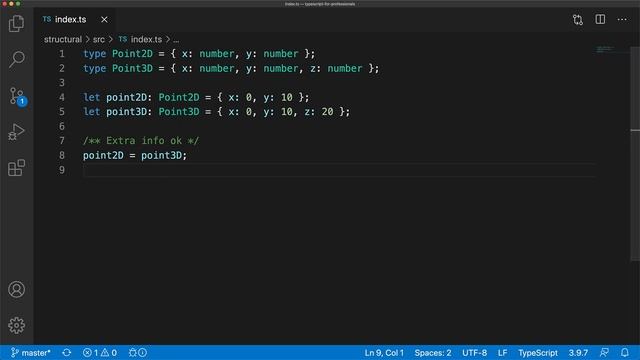Open notifications bell icon
The image size is (640, 360).
624,353
